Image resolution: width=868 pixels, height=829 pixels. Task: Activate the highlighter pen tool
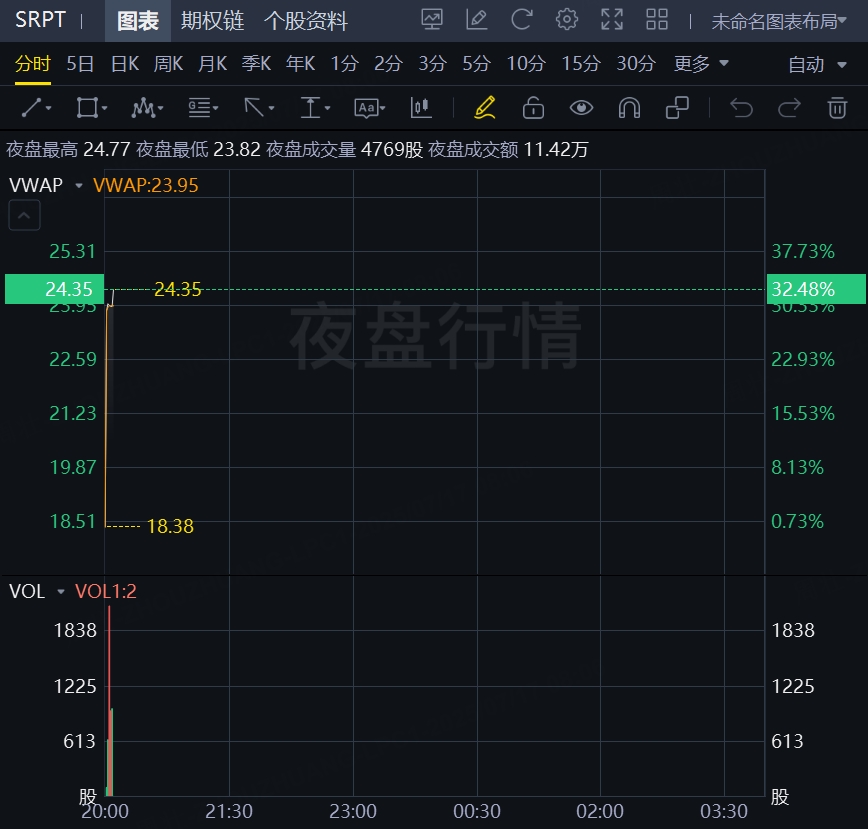click(485, 107)
